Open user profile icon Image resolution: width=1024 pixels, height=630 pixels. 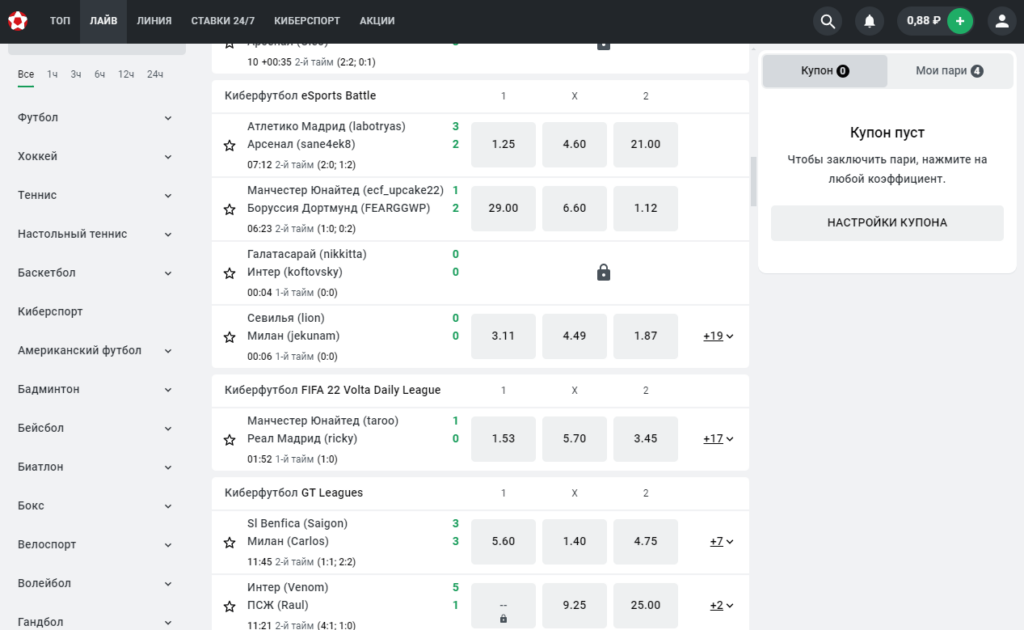click(1002, 21)
